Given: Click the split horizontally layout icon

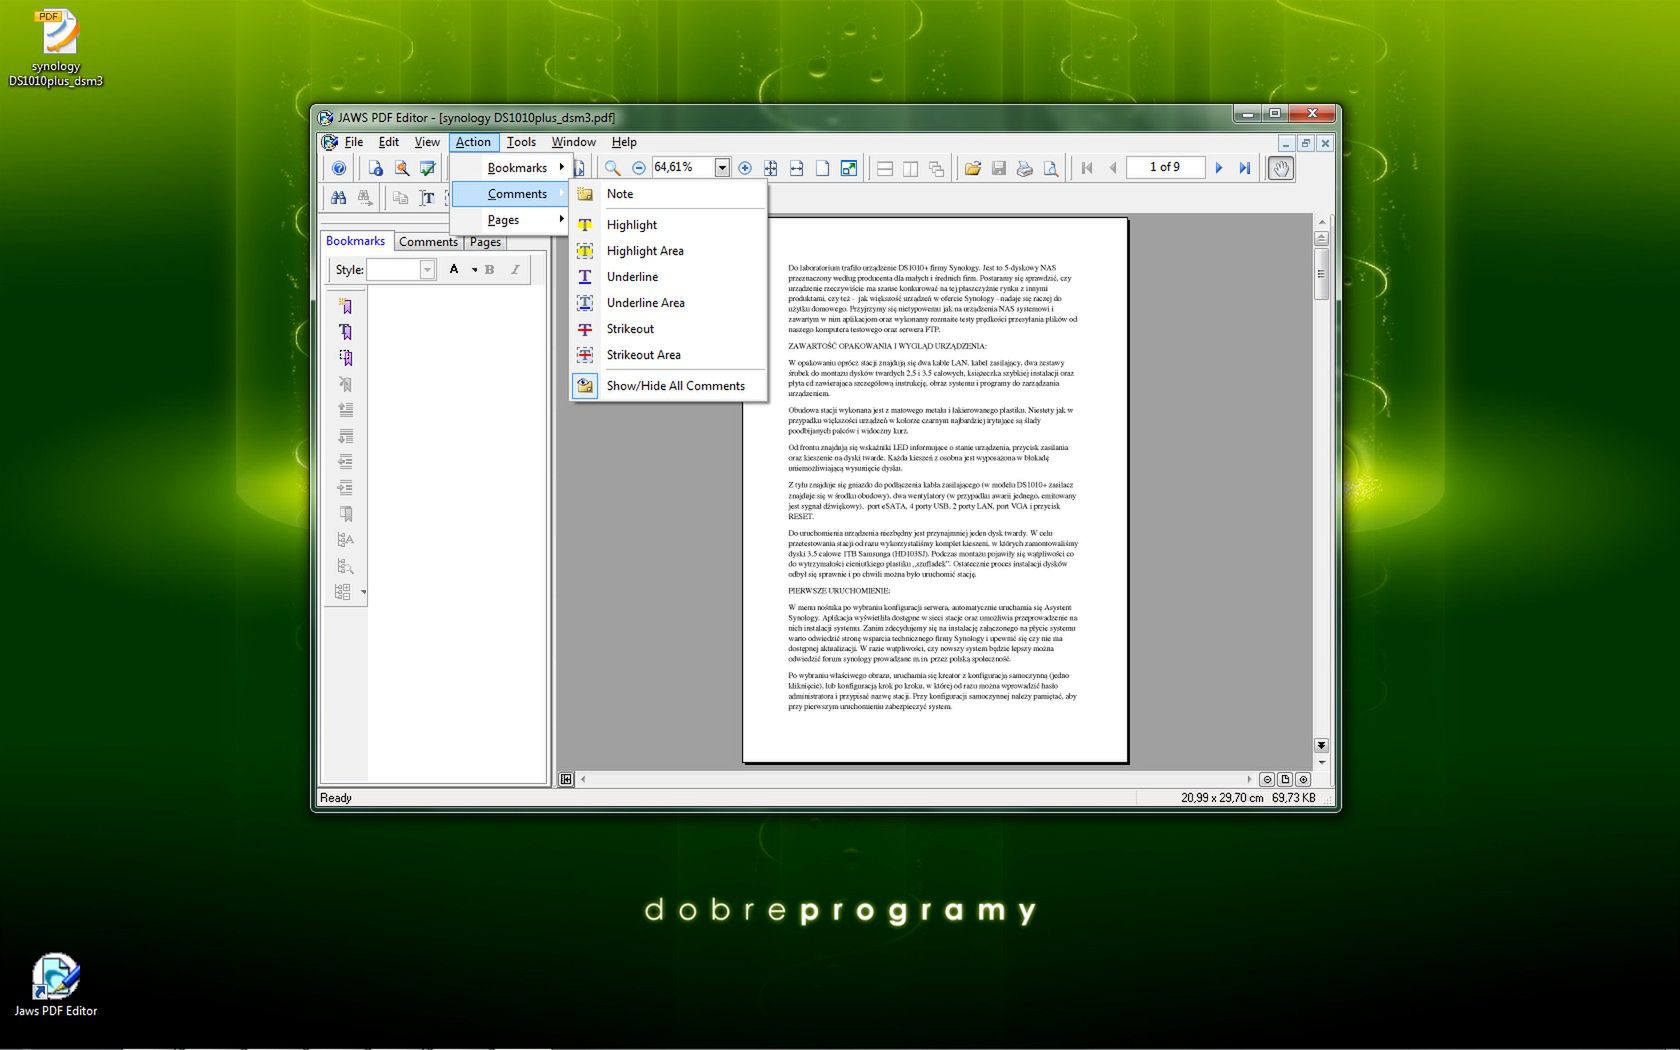Looking at the screenshot, I should (x=884, y=168).
